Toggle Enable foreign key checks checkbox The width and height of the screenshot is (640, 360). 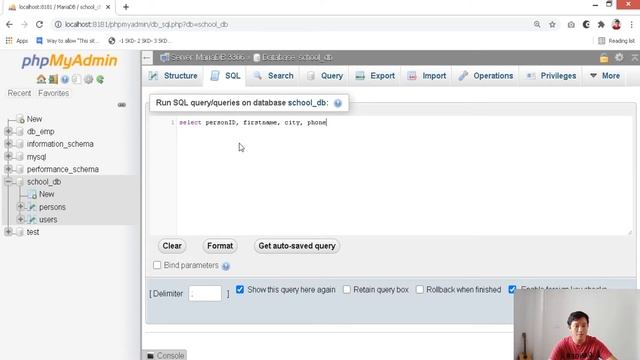point(512,289)
